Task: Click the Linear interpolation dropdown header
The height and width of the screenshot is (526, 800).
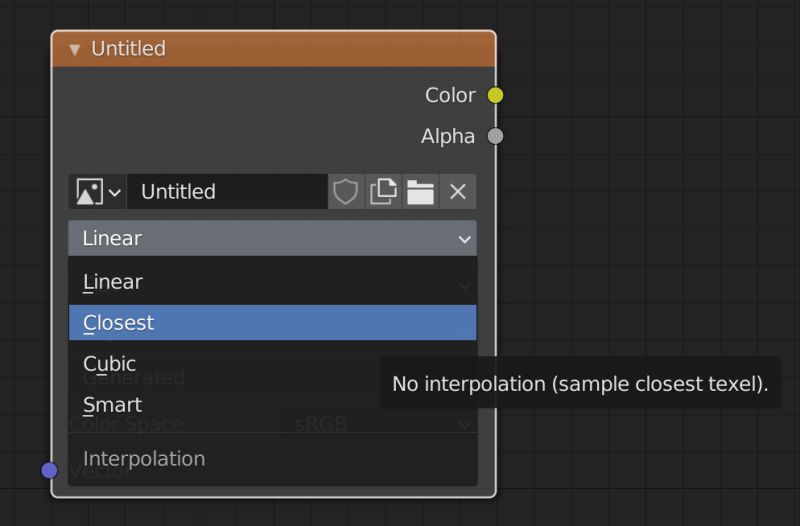Action: 272,238
